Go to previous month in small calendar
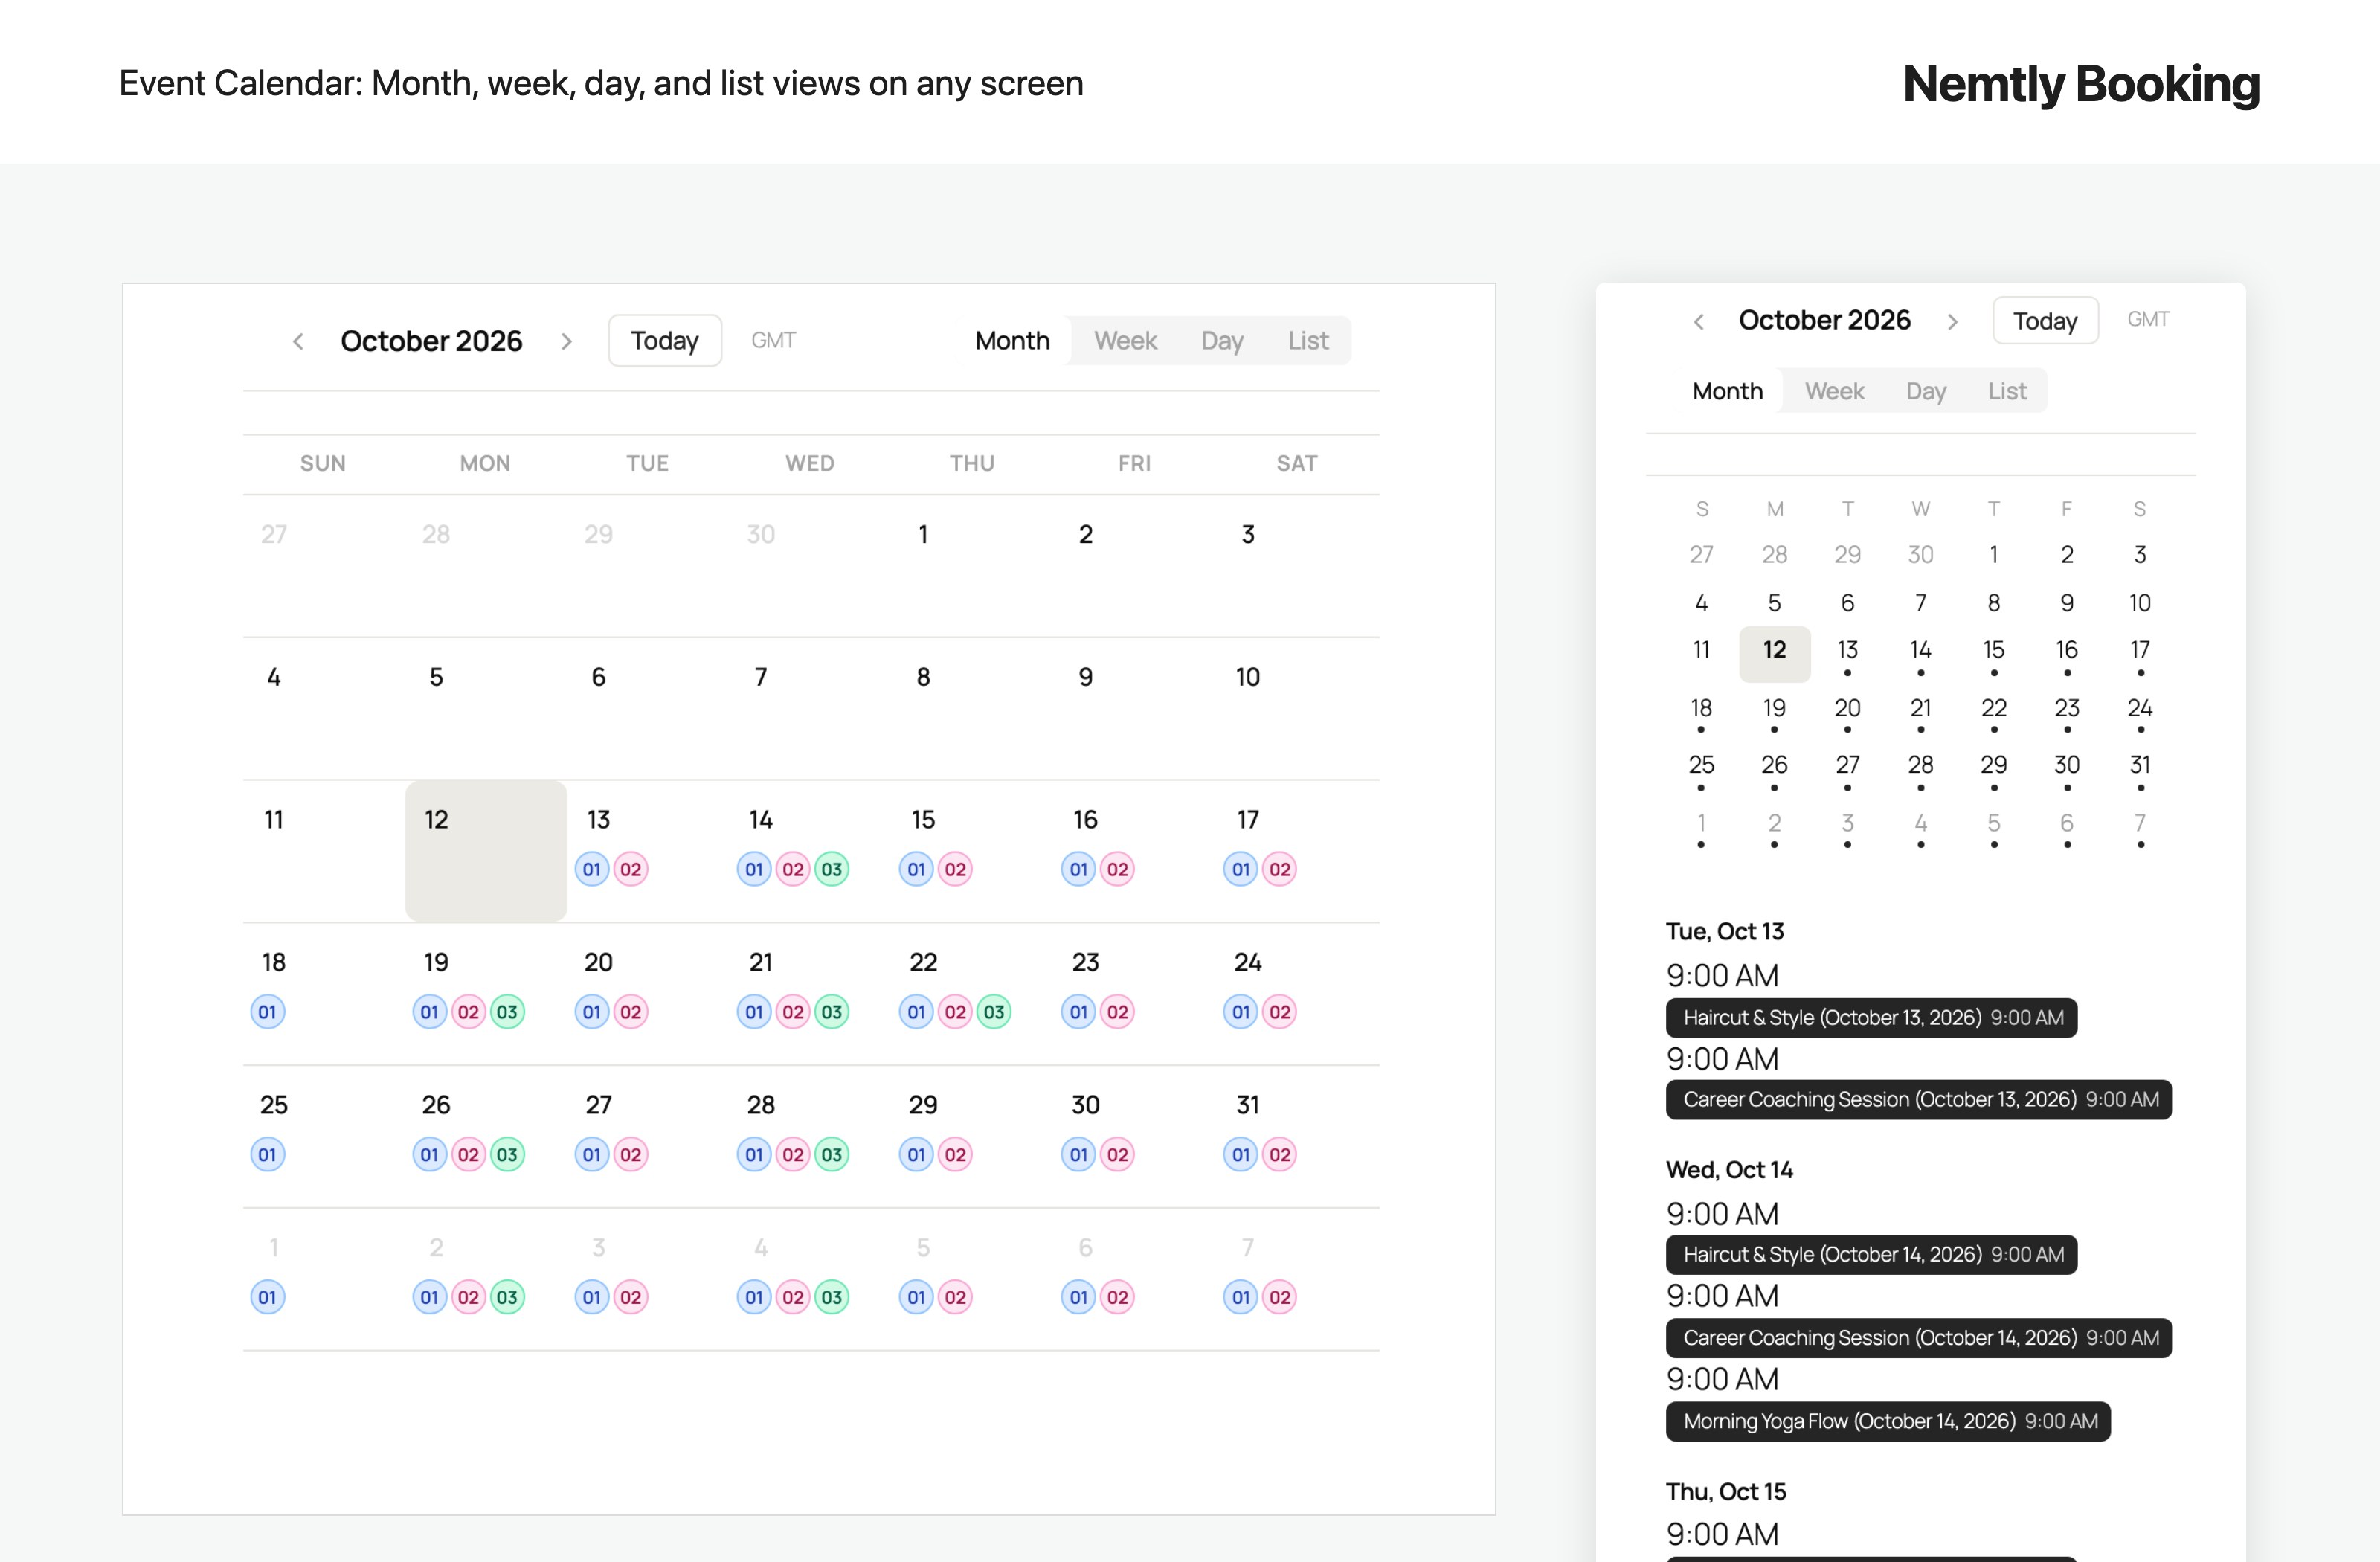Viewport: 2380px width, 1562px height. click(1699, 321)
